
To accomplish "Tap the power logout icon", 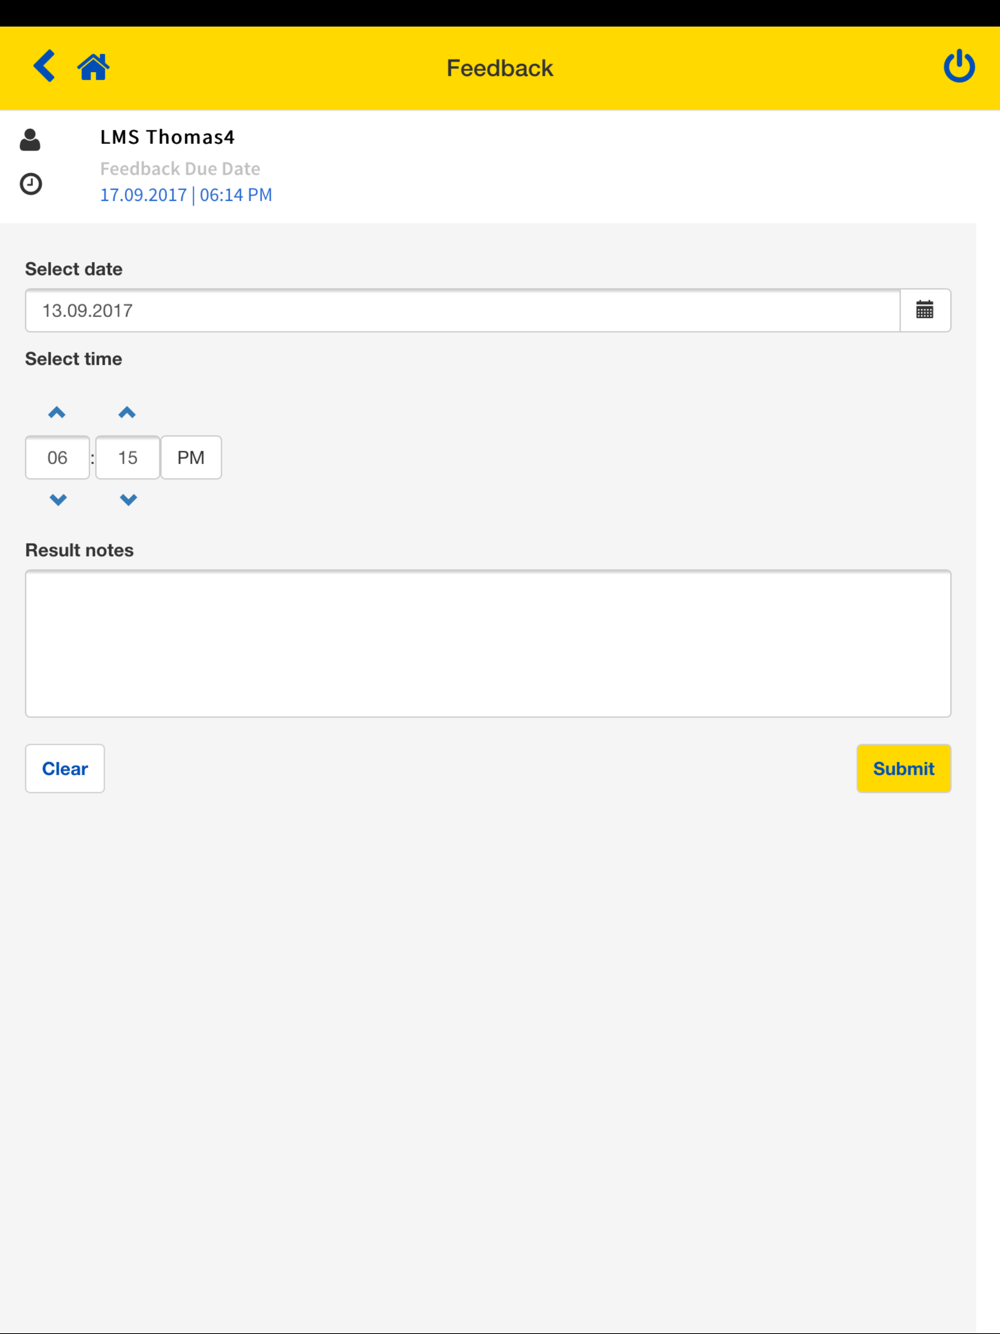I will pos(959,66).
